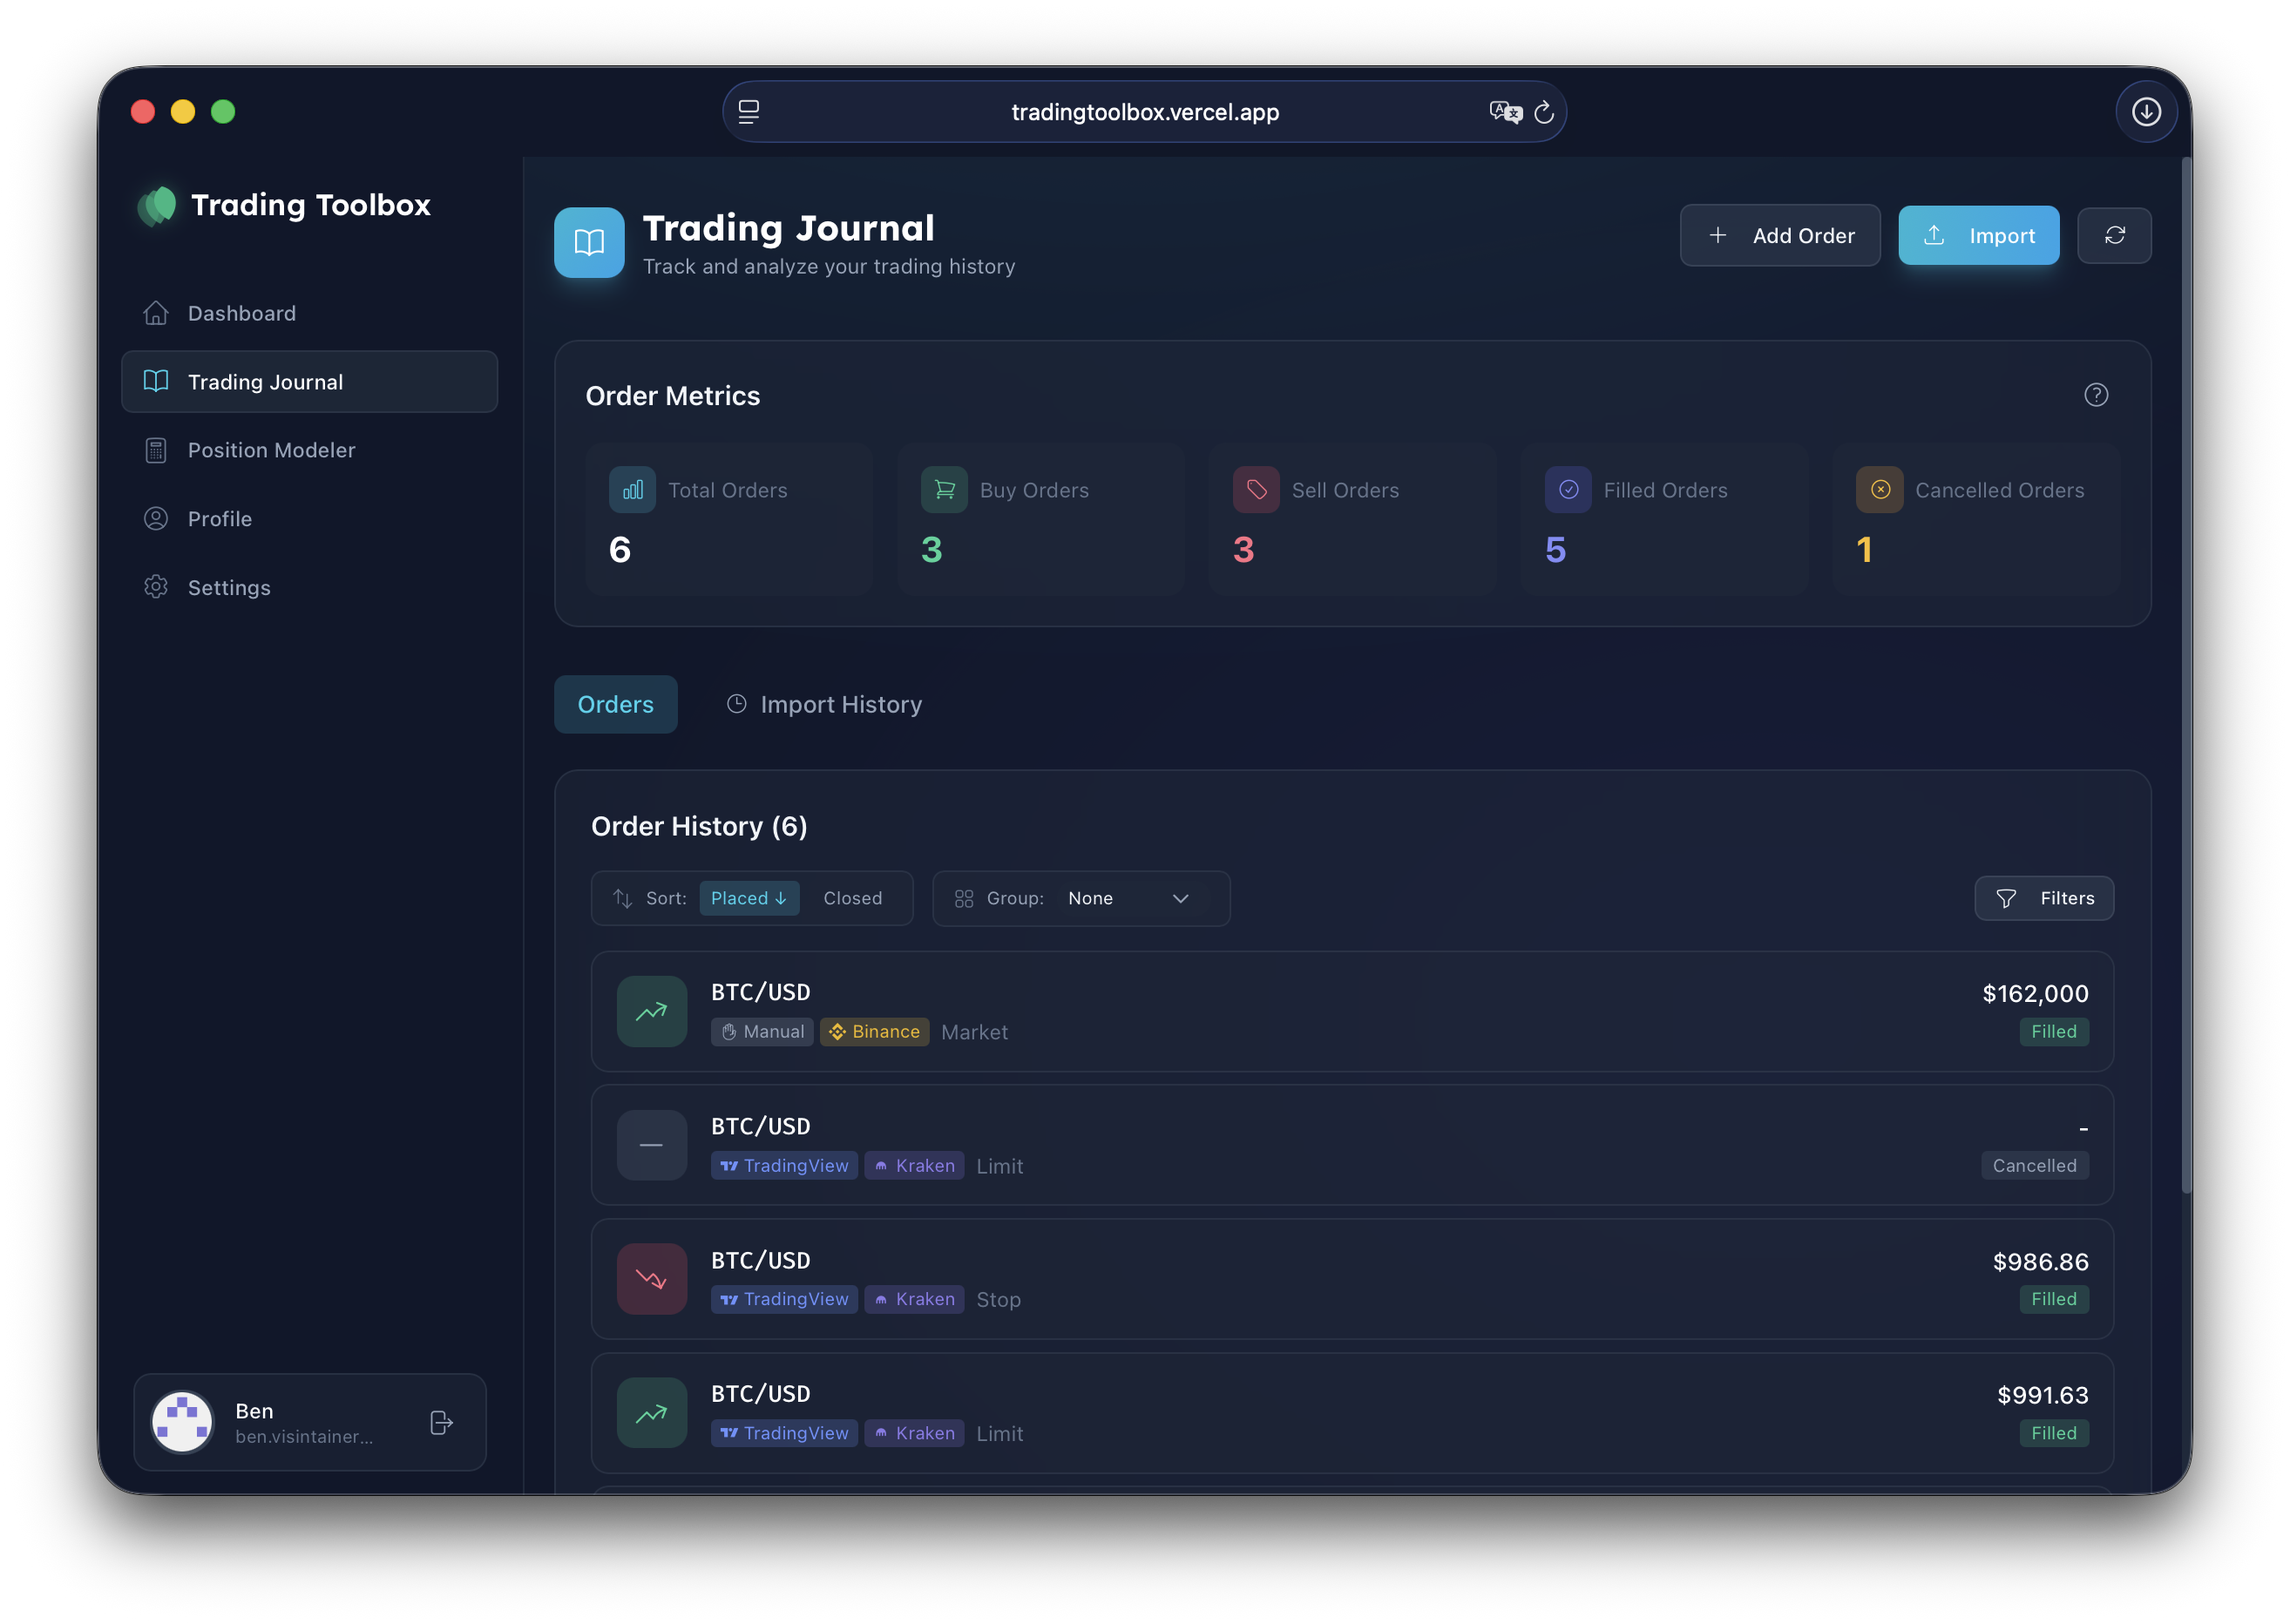Open Position Modeler calculator icon
The height and width of the screenshot is (1624, 2290).
(x=156, y=450)
